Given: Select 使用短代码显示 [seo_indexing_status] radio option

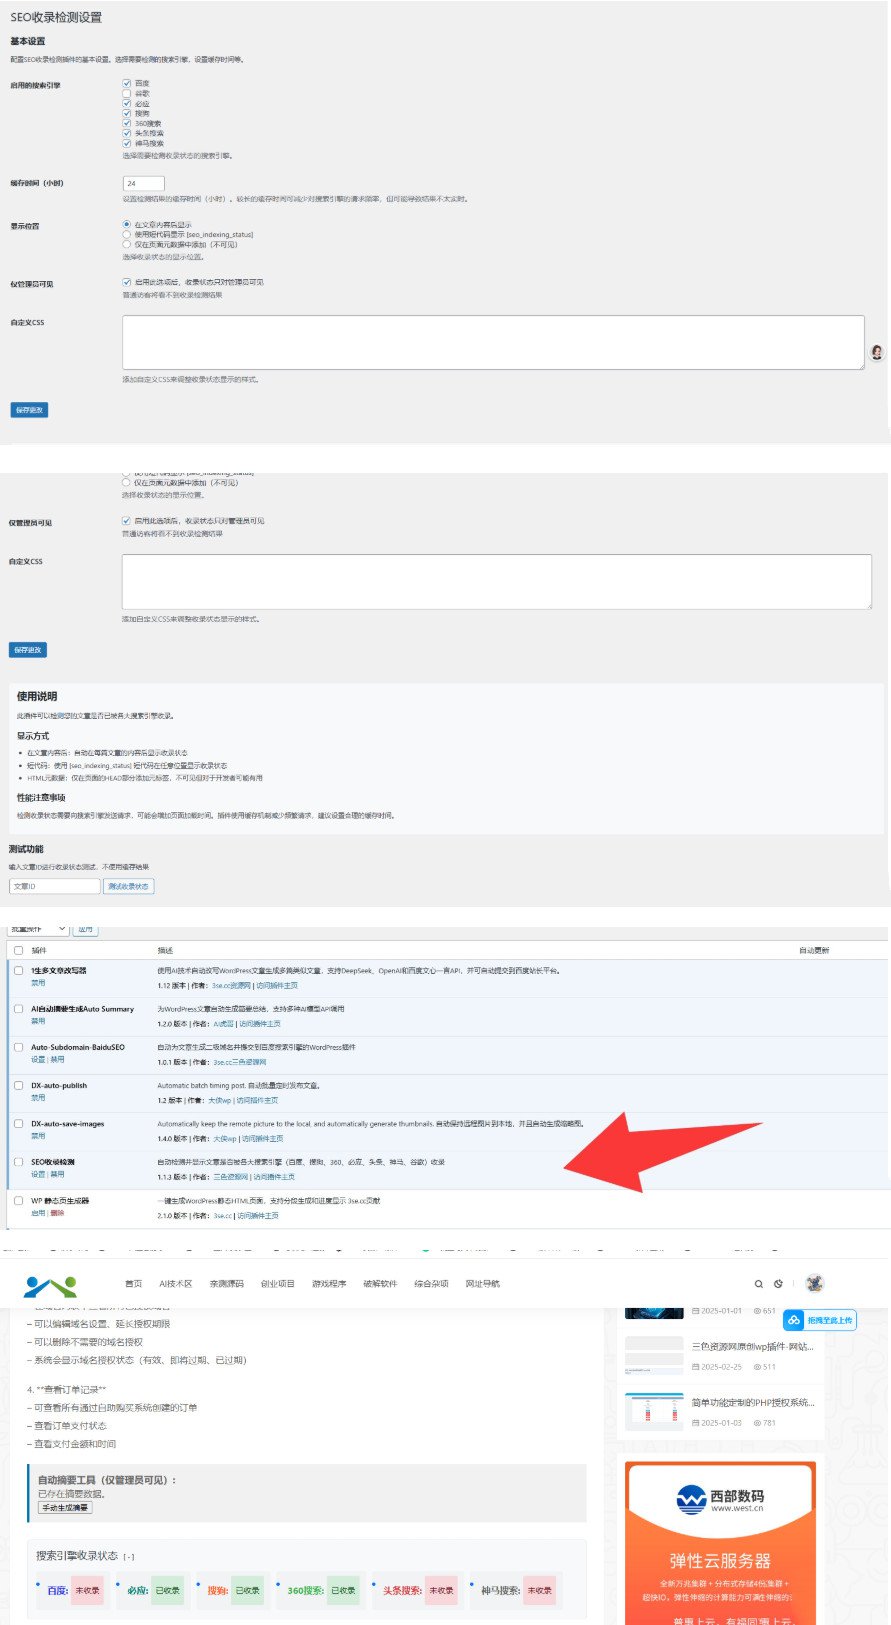Looking at the screenshot, I should tap(127, 234).
